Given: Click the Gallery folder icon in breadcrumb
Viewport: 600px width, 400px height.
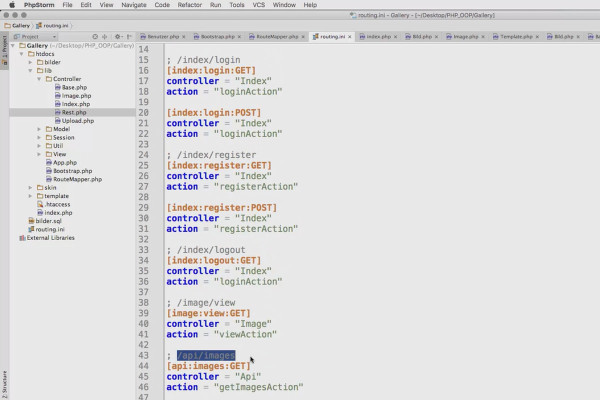Looking at the screenshot, I should (7, 26).
